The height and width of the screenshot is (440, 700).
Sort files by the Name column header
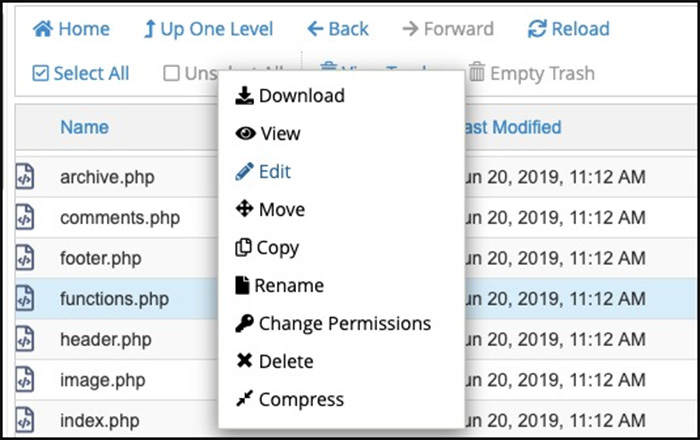[84, 127]
